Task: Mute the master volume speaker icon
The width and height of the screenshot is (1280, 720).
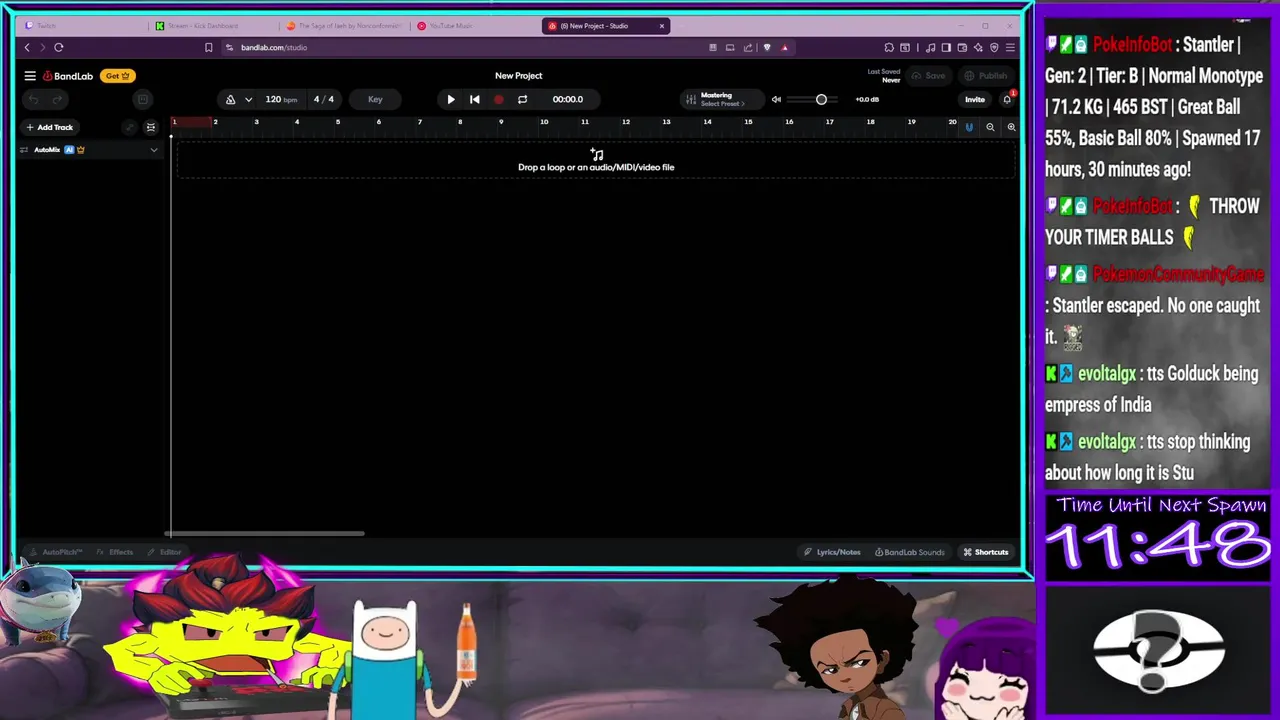Action: (x=776, y=99)
